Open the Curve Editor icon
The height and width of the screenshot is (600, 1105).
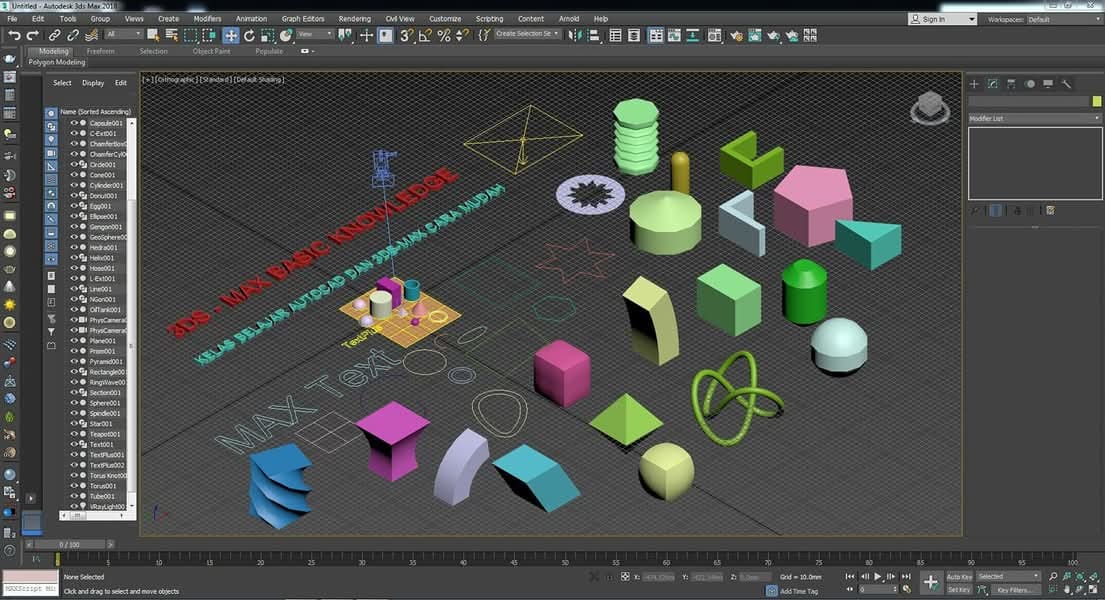click(x=674, y=35)
